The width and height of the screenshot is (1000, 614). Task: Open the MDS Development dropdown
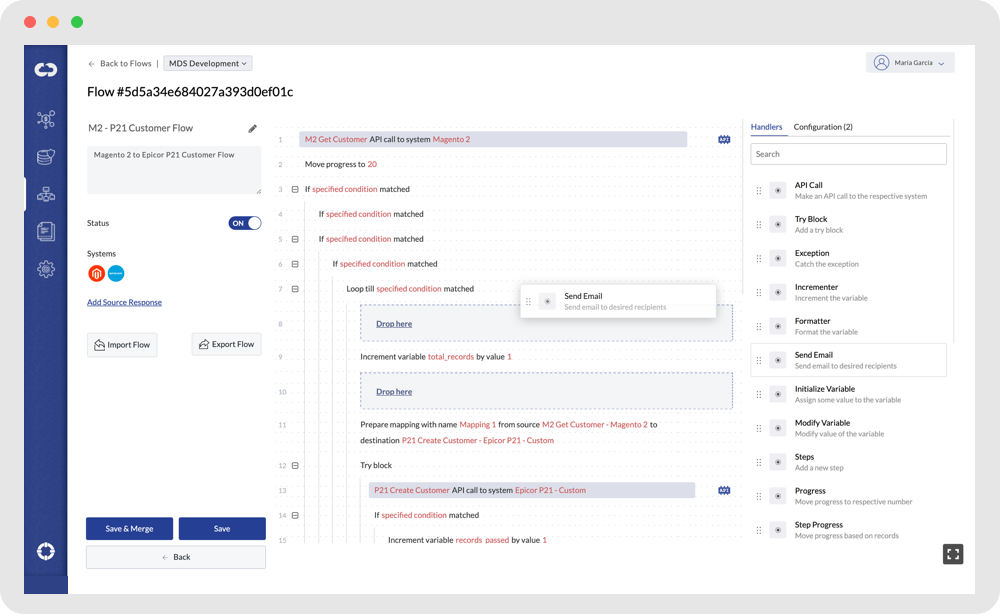pos(208,63)
